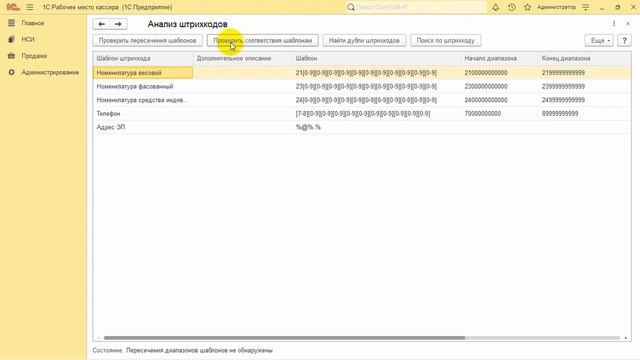Click Продажи sidebar basket icon

[11, 56]
